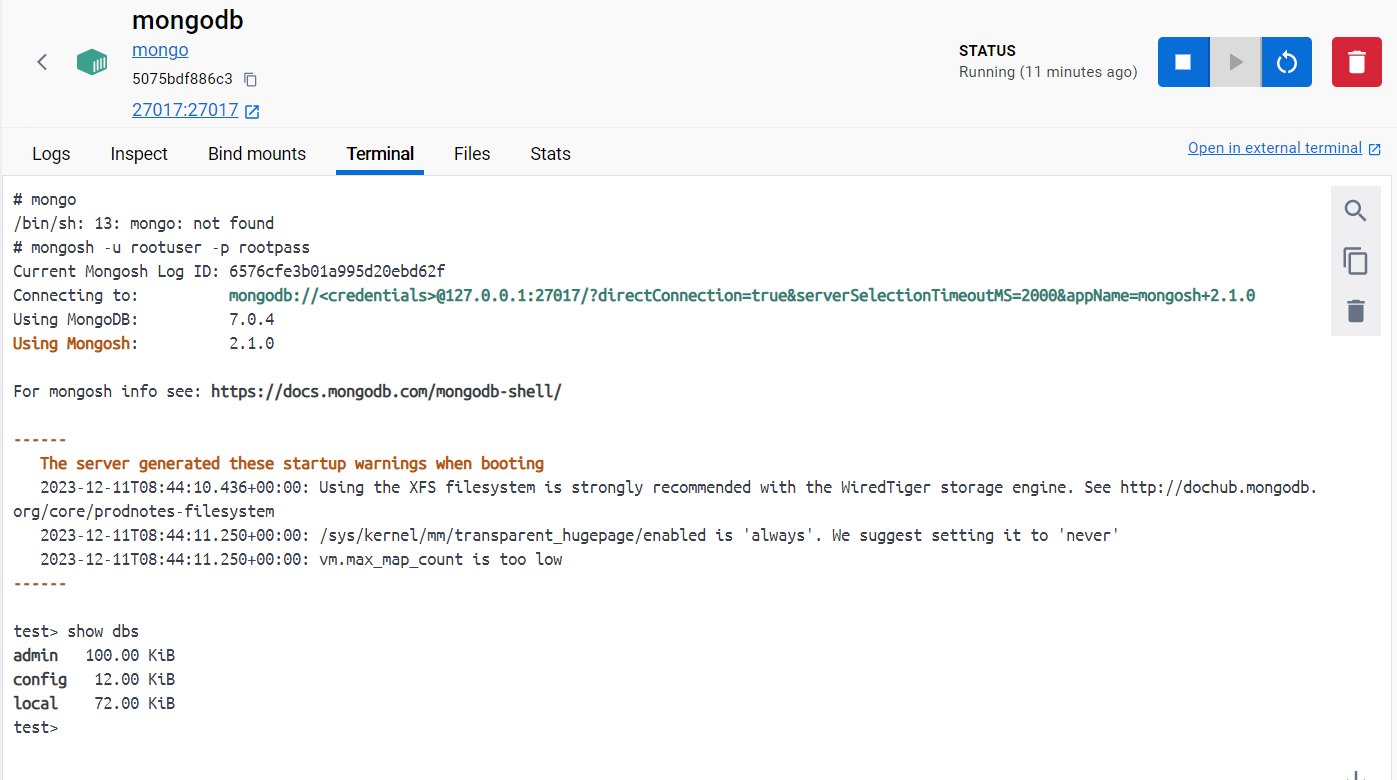Switch to the Files tab

point(472,154)
